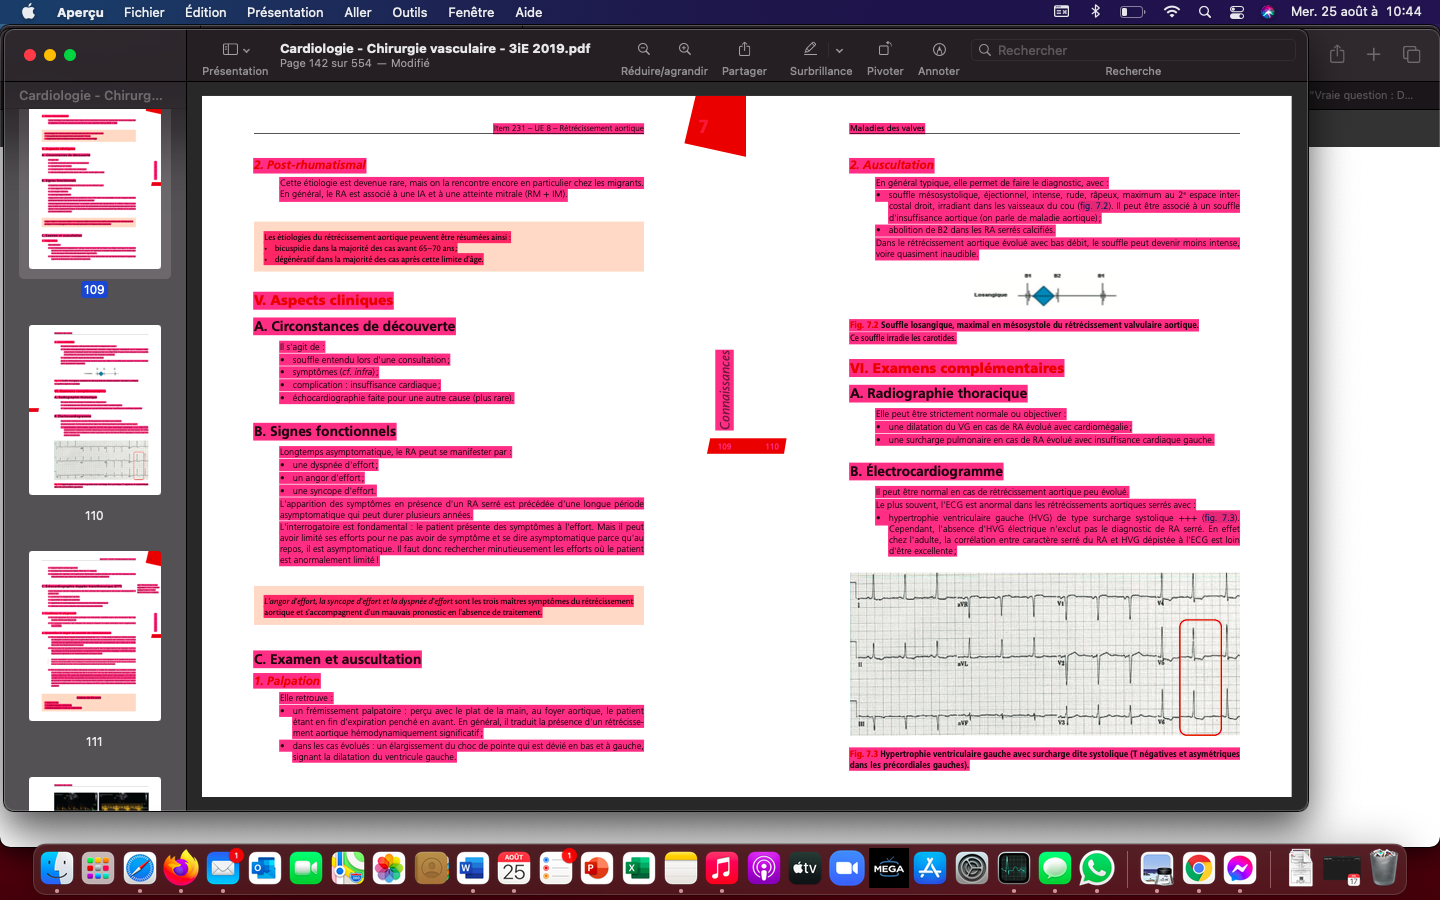Open the Fichier menu
This screenshot has height=900, width=1440.
point(144,12)
